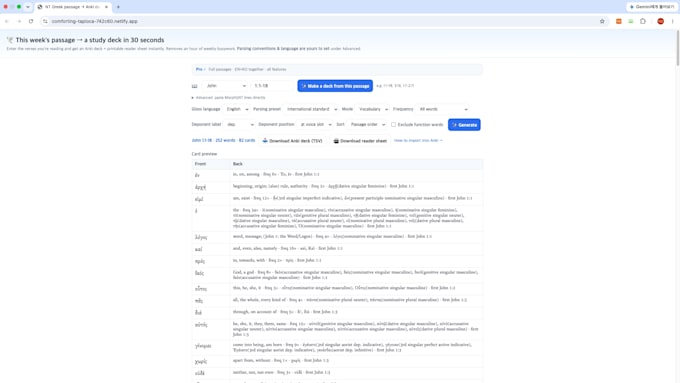
Task: Click the Pro link in the plan banner
Action: [x=199, y=69]
